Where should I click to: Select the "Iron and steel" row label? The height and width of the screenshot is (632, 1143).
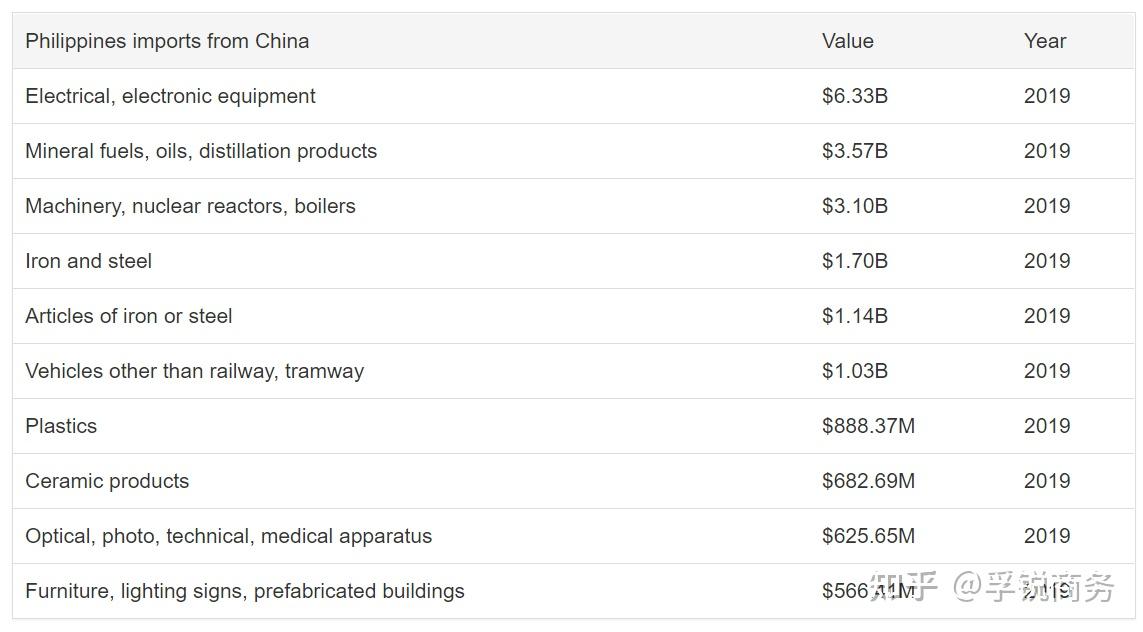pyautogui.click(x=88, y=261)
